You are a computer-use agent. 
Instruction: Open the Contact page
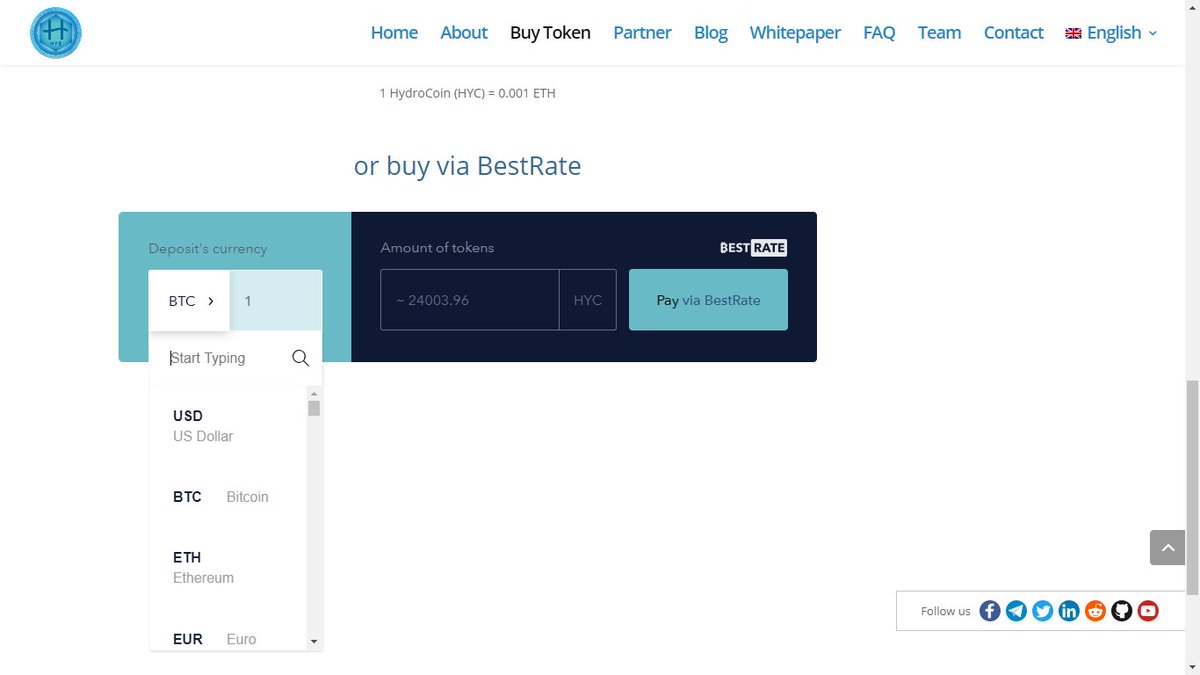click(1013, 33)
